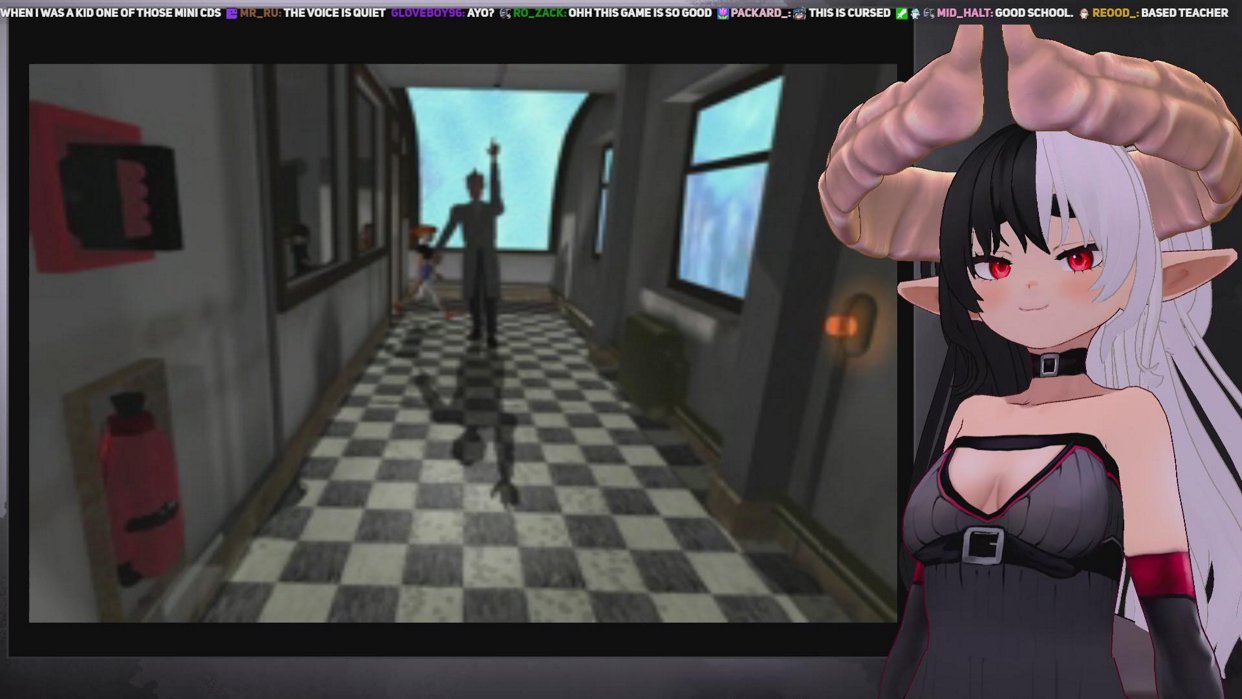Screen dimensions: 1242x699
Task: Click username MID_HALT in chat ticker
Action: point(964,13)
